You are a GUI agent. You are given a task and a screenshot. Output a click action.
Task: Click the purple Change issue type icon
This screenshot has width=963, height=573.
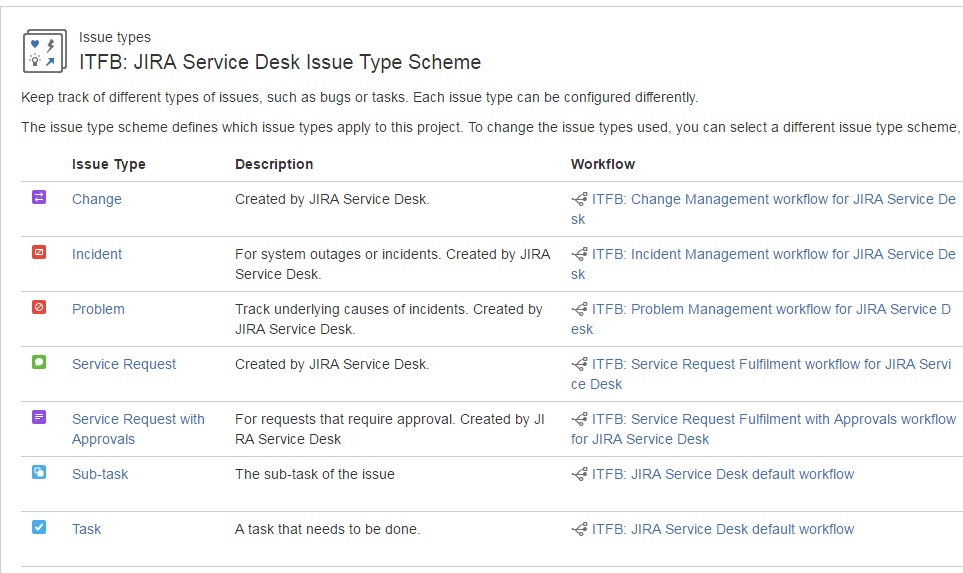click(x=39, y=197)
